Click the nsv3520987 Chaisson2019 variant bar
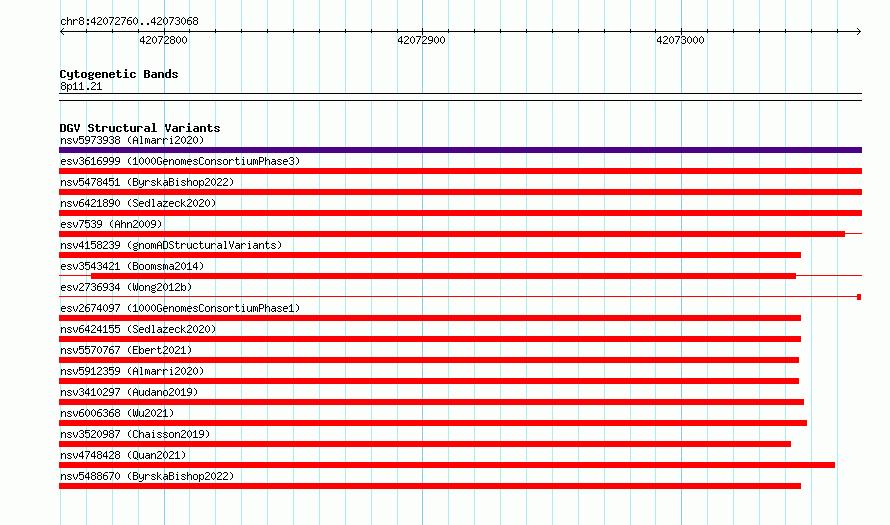Screen dimensions: 890x525 point(425,444)
